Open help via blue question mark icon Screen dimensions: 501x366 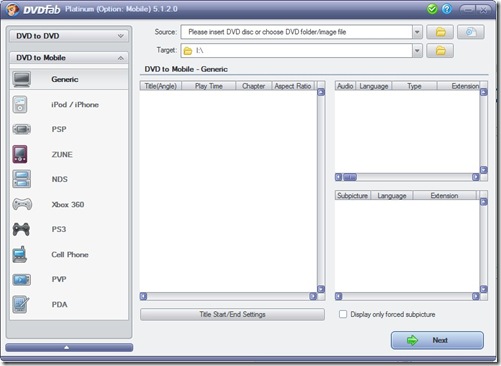click(447, 9)
